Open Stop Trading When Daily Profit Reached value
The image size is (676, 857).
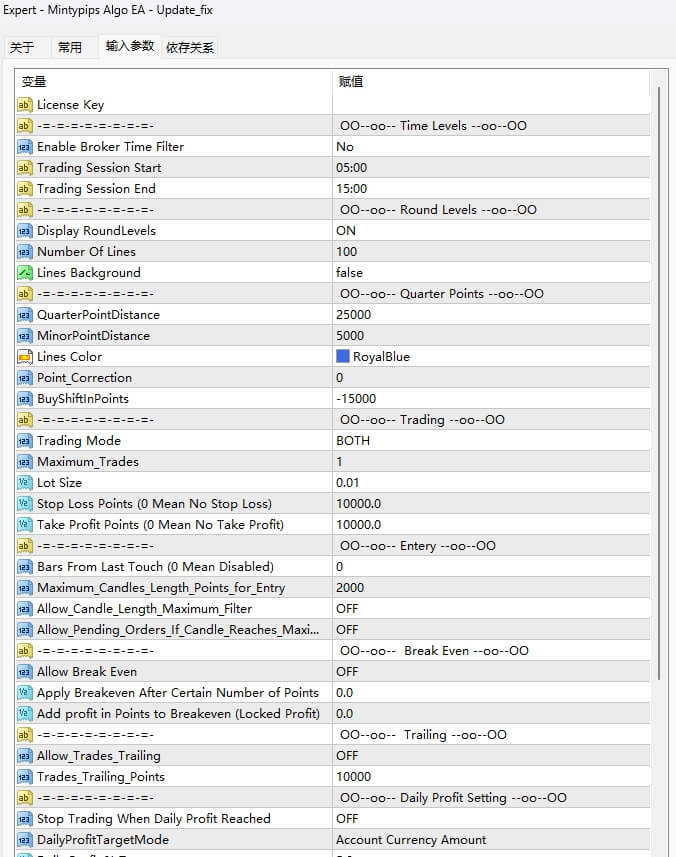(491, 819)
